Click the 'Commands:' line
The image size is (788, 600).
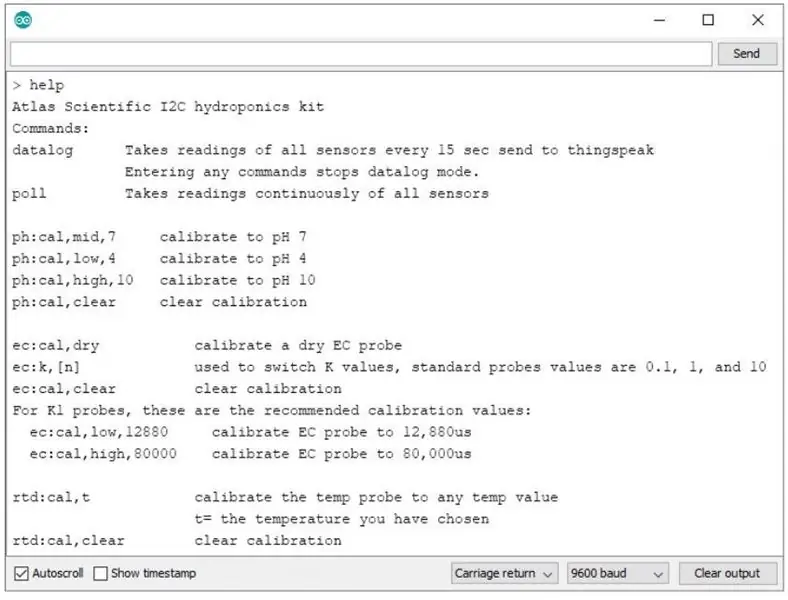(x=51, y=129)
